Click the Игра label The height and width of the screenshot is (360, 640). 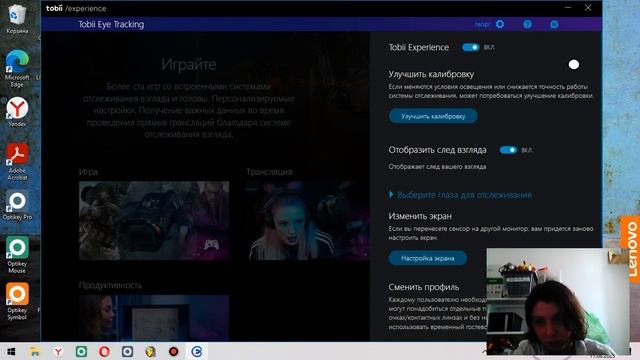click(88, 172)
